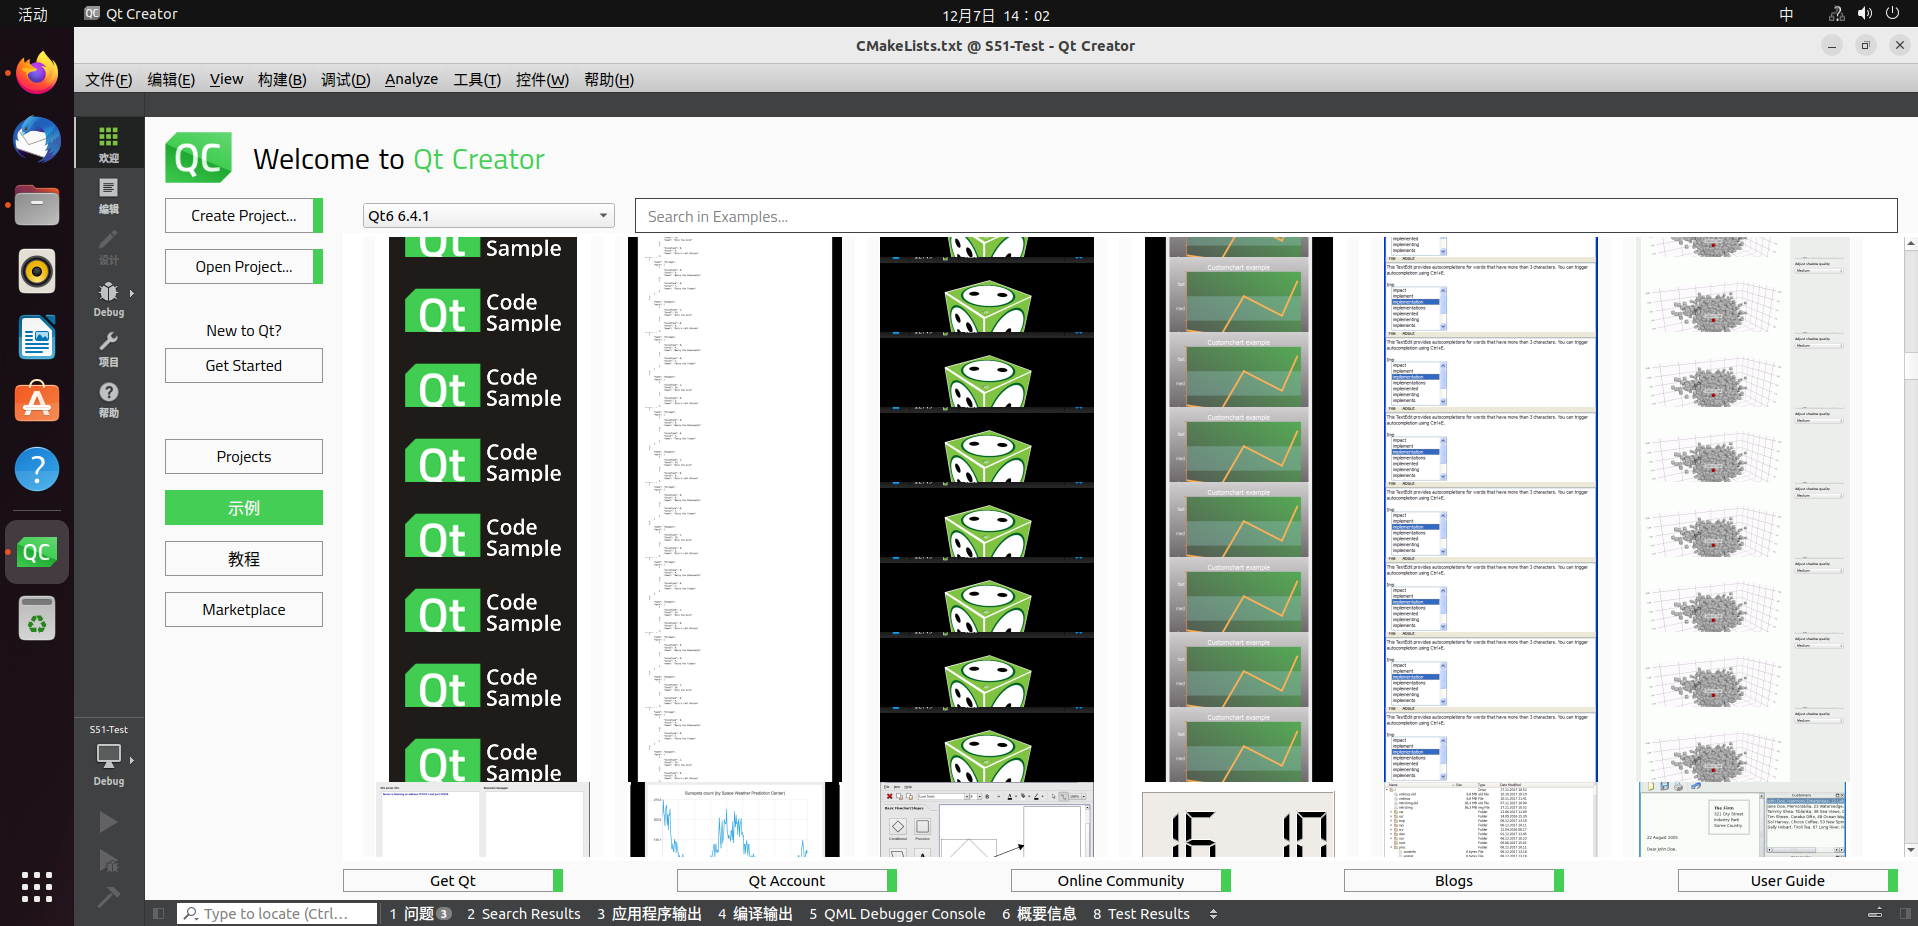Image resolution: width=1918 pixels, height=926 pixels.
Task: Toggle the left sidebar visibility button
Action: pos(158,913)
